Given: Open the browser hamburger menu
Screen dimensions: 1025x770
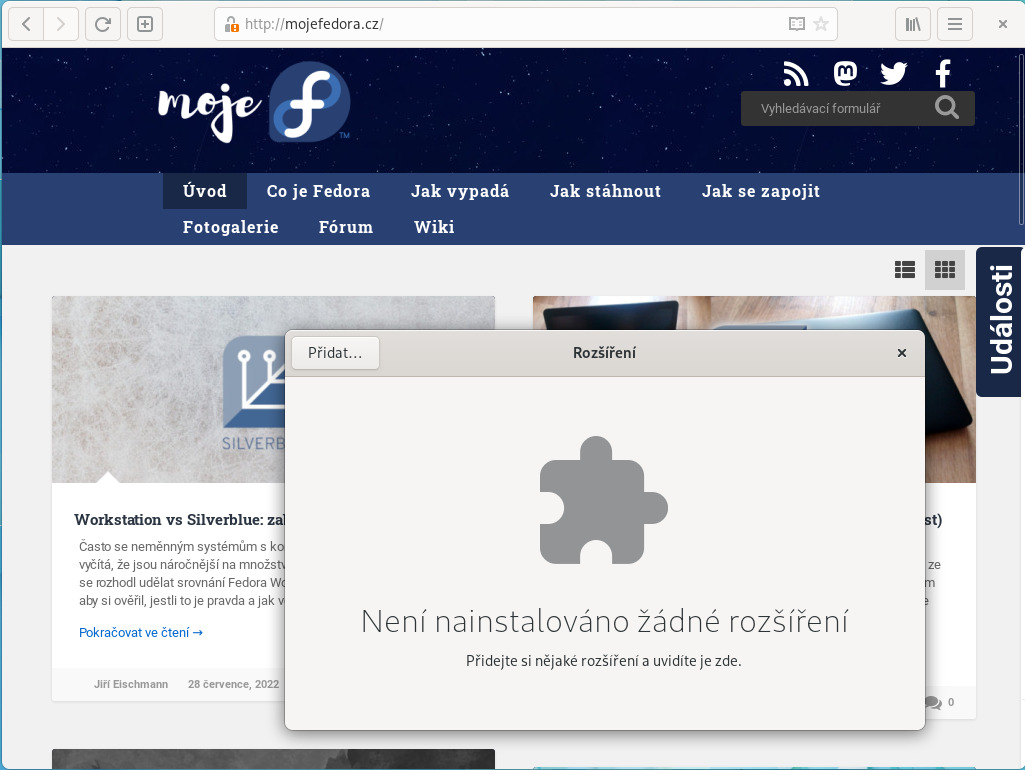Looking at the screenshot, I should (x=955, y=24).
